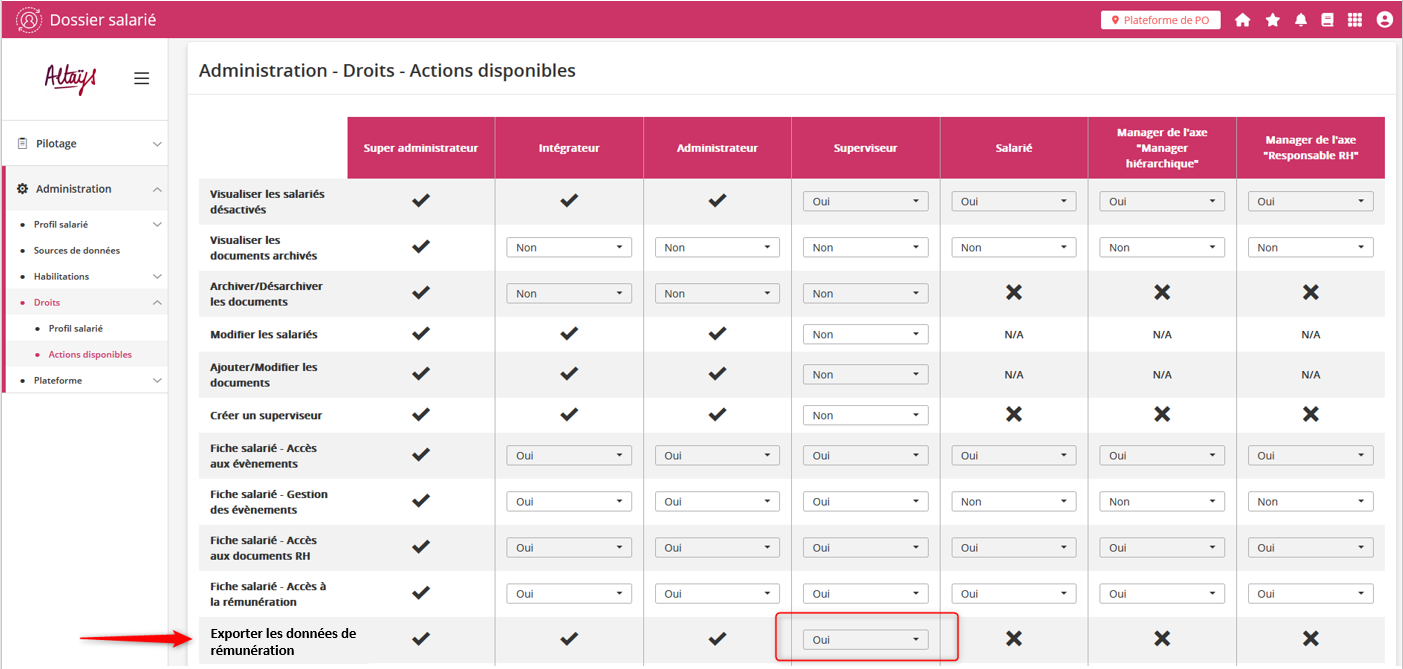The height and width of the screenshot is (669, 1403).
Task: Open Superviseur dropdown for Exporter les données de rémunération
Action: [x=865, y=640]
